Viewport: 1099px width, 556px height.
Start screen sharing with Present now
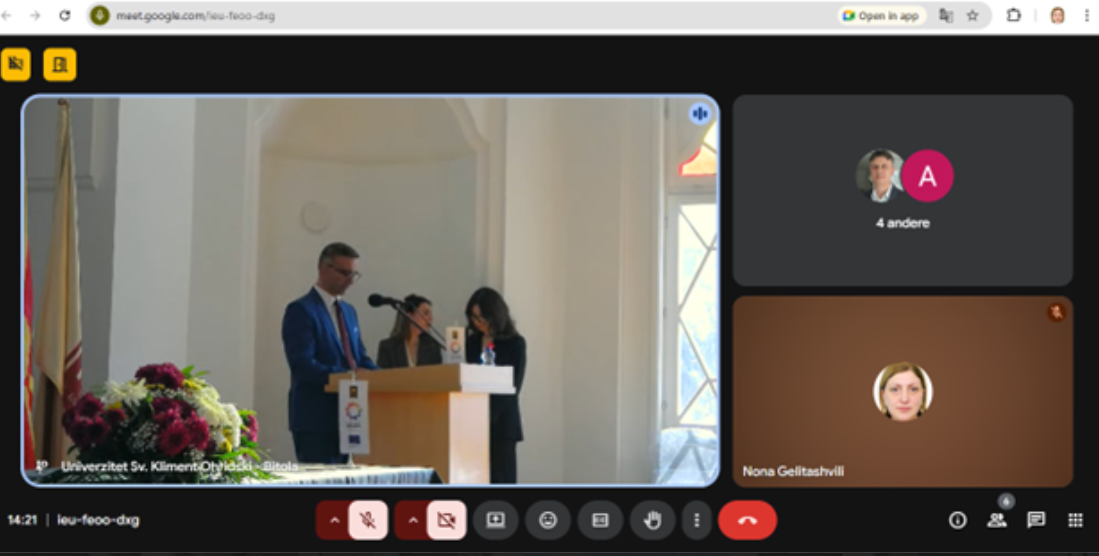495,520
